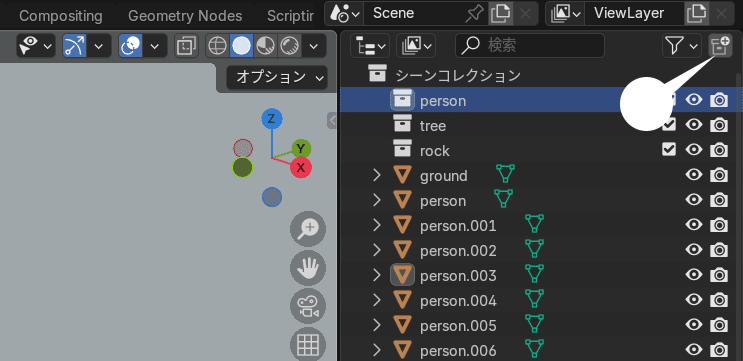Screen dimensions: 743x361
Task: Switch to rendered shading mode
Action: (x=290, y=46)
